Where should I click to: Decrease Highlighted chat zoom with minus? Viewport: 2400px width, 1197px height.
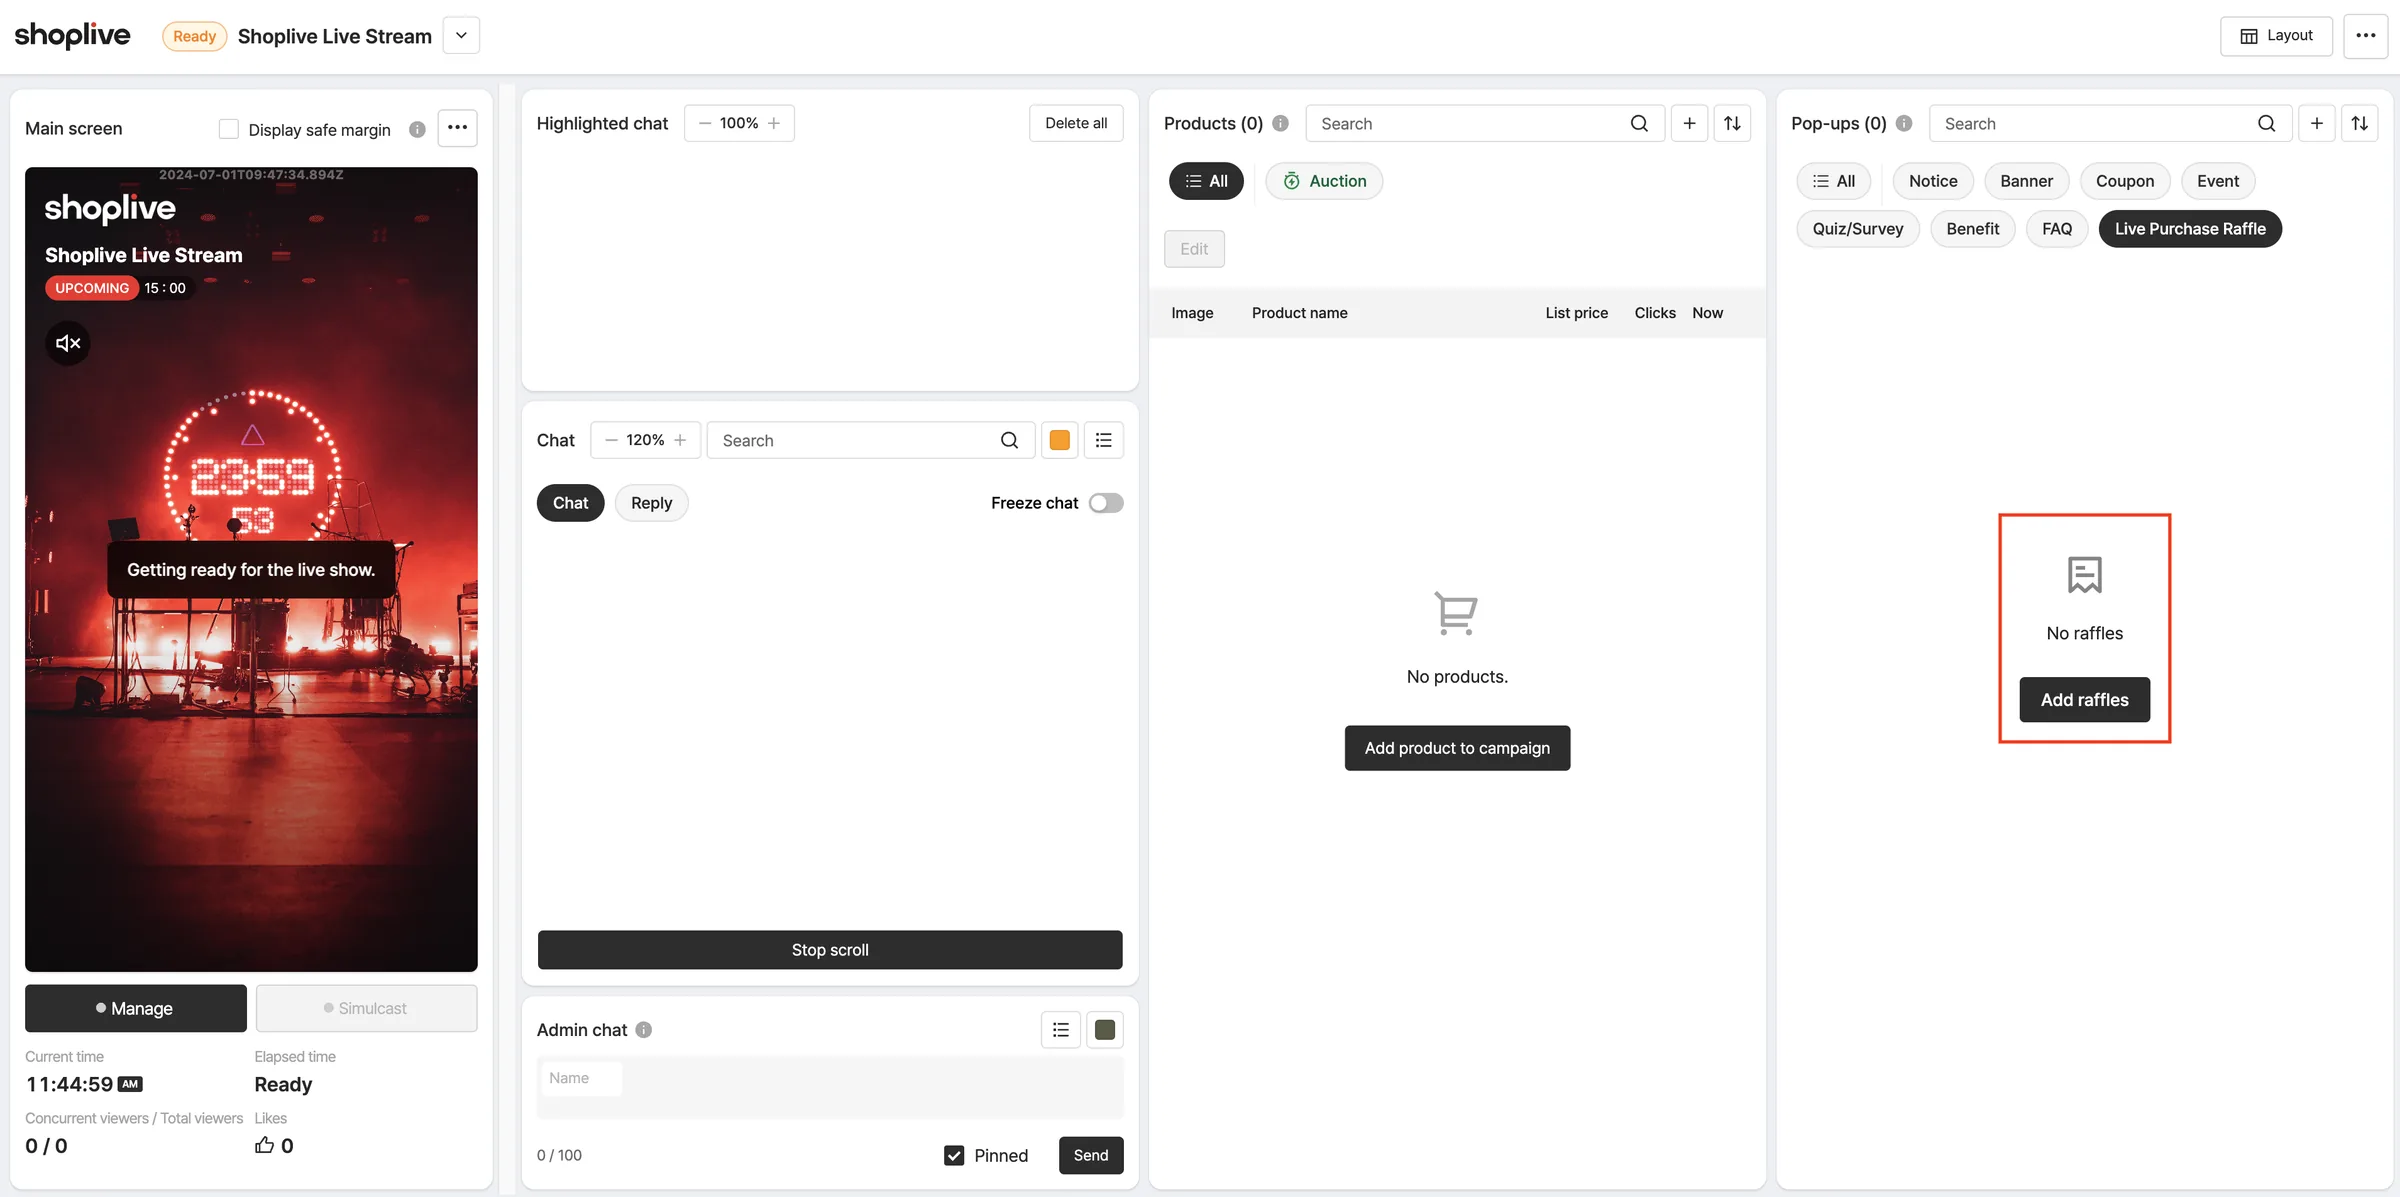(705, 123)
